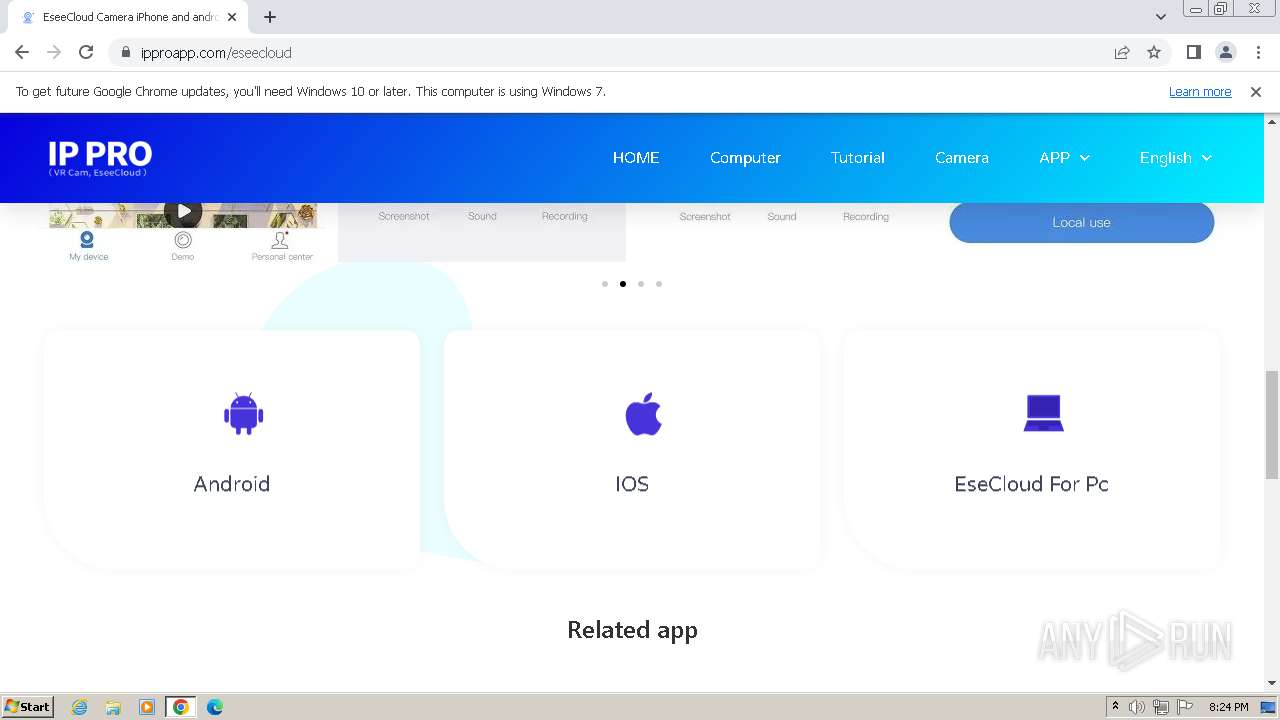Open the Computer menu item
This screenshot has height=720, width=1280.
click(745, 158)
